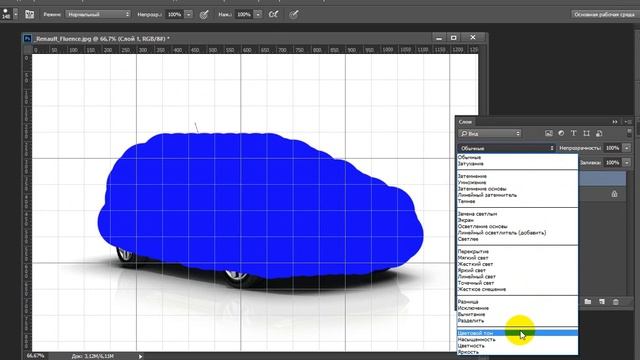Filter layers by type layers icon
Screen dimensions: 640x360
pos(573,133)
